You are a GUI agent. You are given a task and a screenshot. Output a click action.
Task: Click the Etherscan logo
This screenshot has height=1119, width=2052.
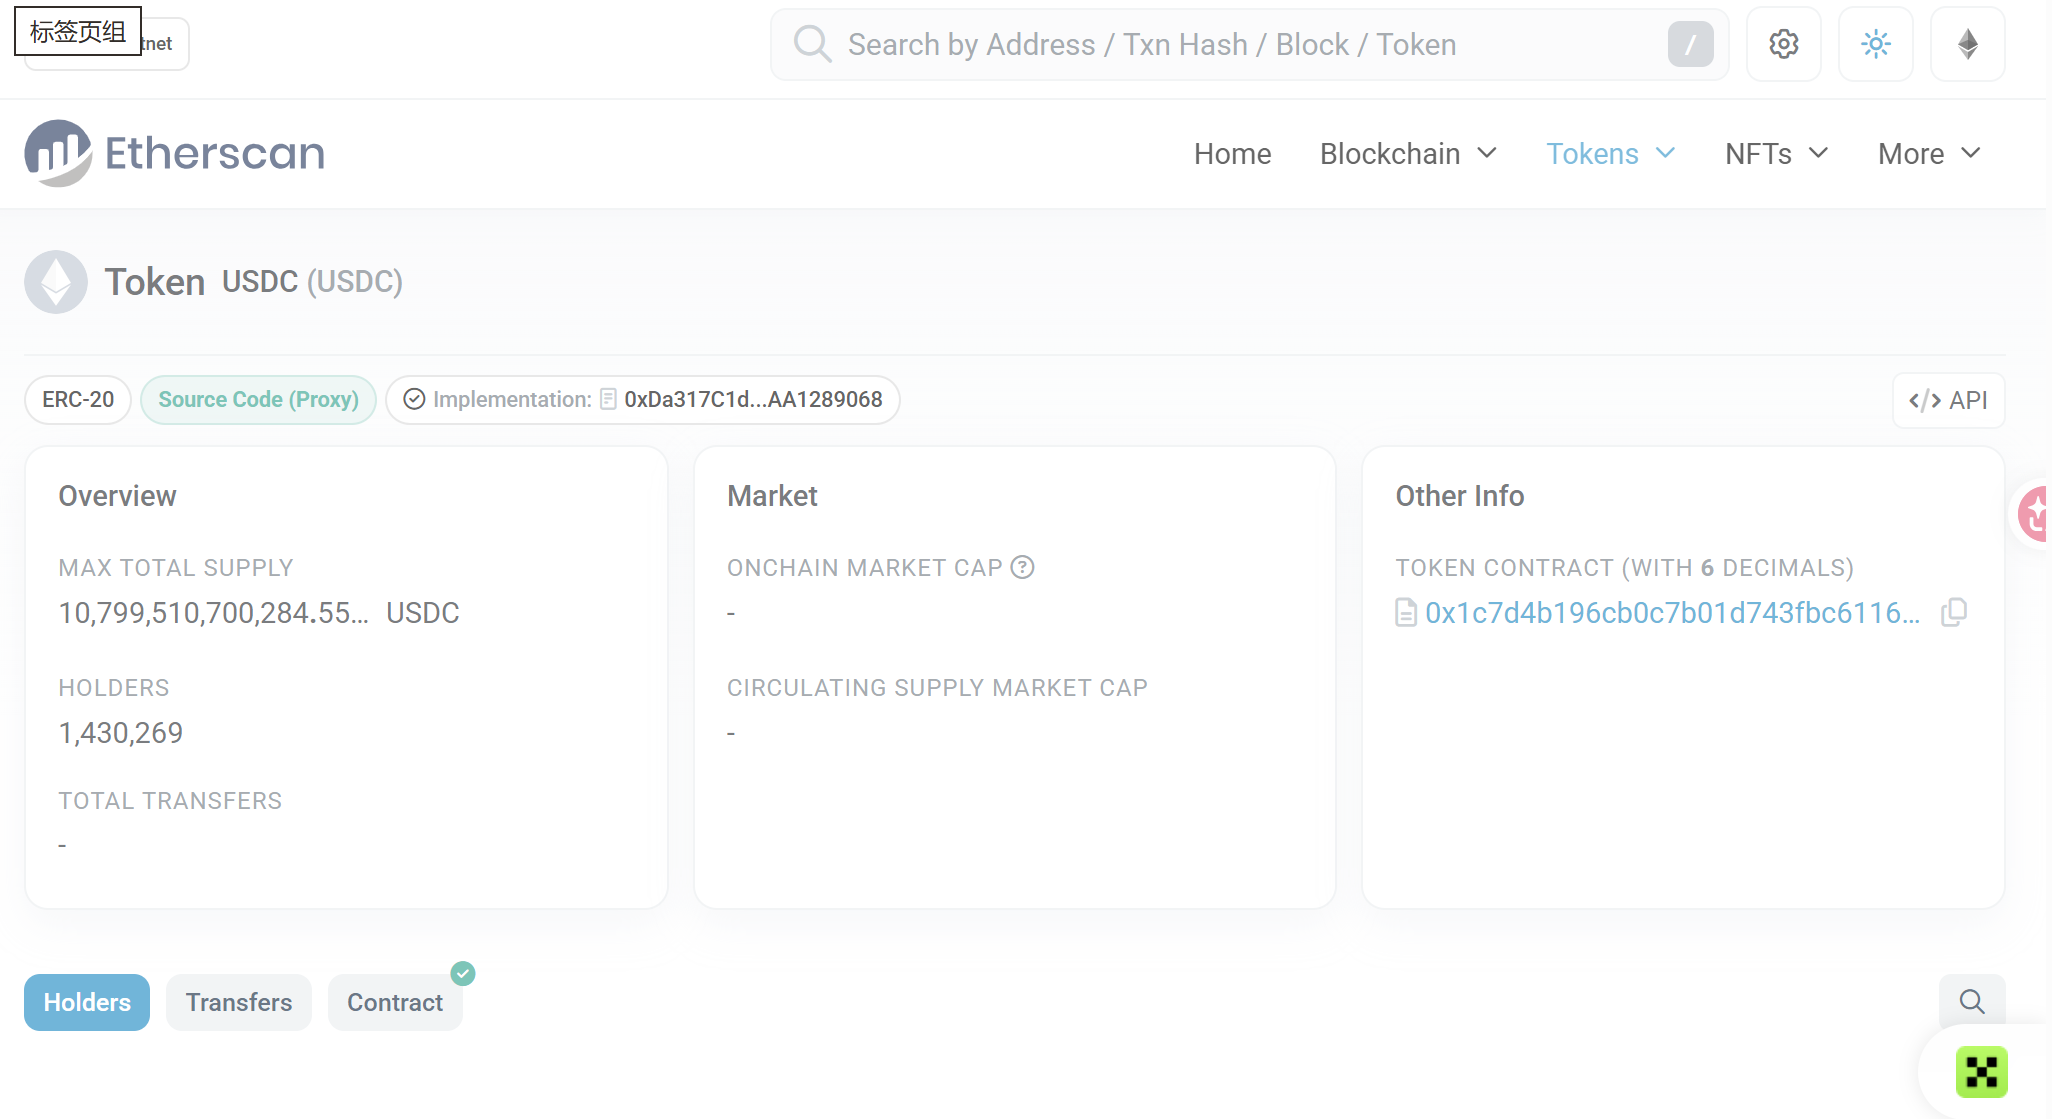click(175, 153)
